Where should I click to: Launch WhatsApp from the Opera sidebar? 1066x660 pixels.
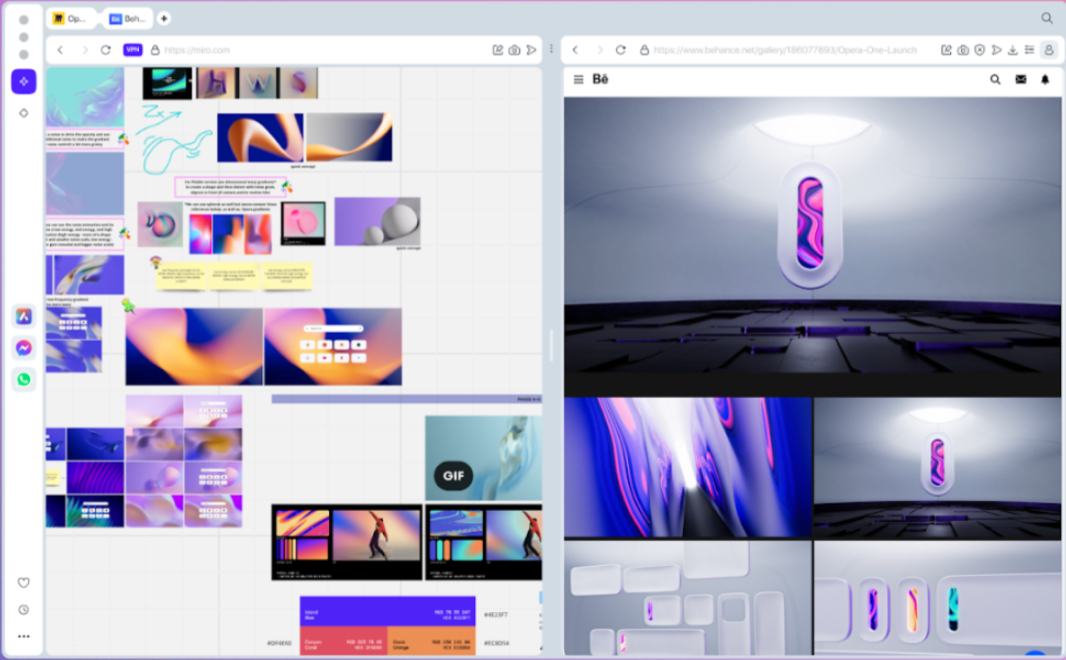coord(22,379)
